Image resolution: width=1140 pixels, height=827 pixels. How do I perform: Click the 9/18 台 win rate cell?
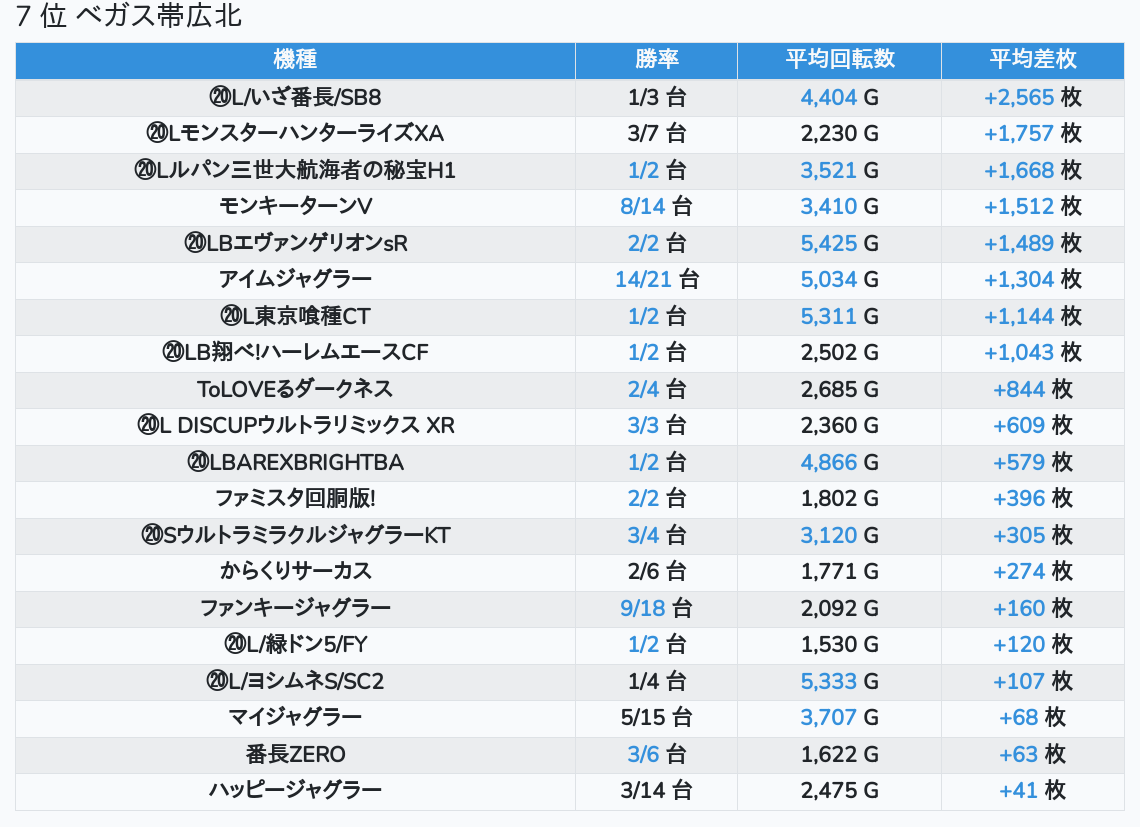(x=656, y=608)
